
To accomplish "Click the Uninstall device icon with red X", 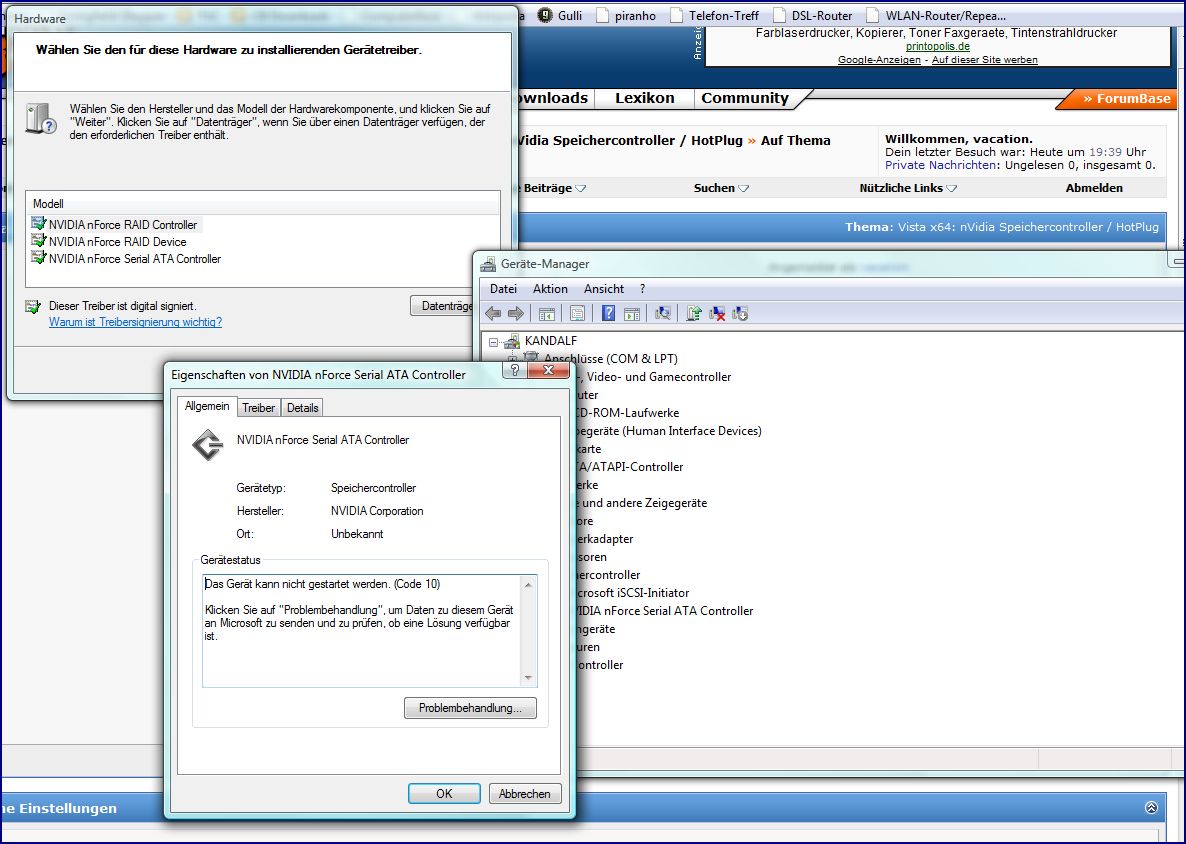I will click(717, 314).
